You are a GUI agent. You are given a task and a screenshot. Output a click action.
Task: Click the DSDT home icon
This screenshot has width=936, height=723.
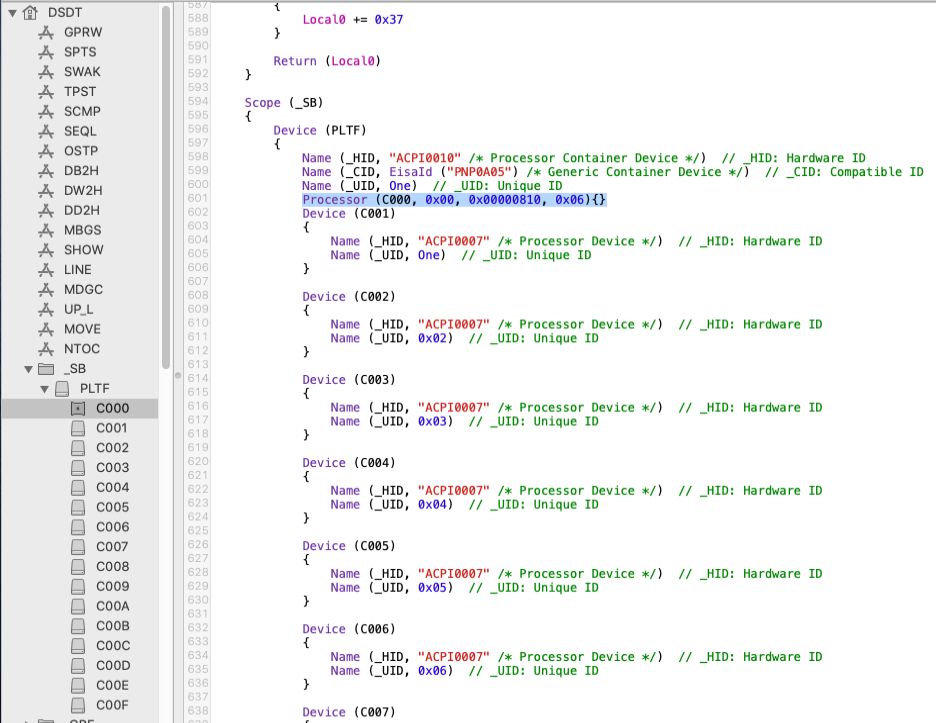coord(30,12)
